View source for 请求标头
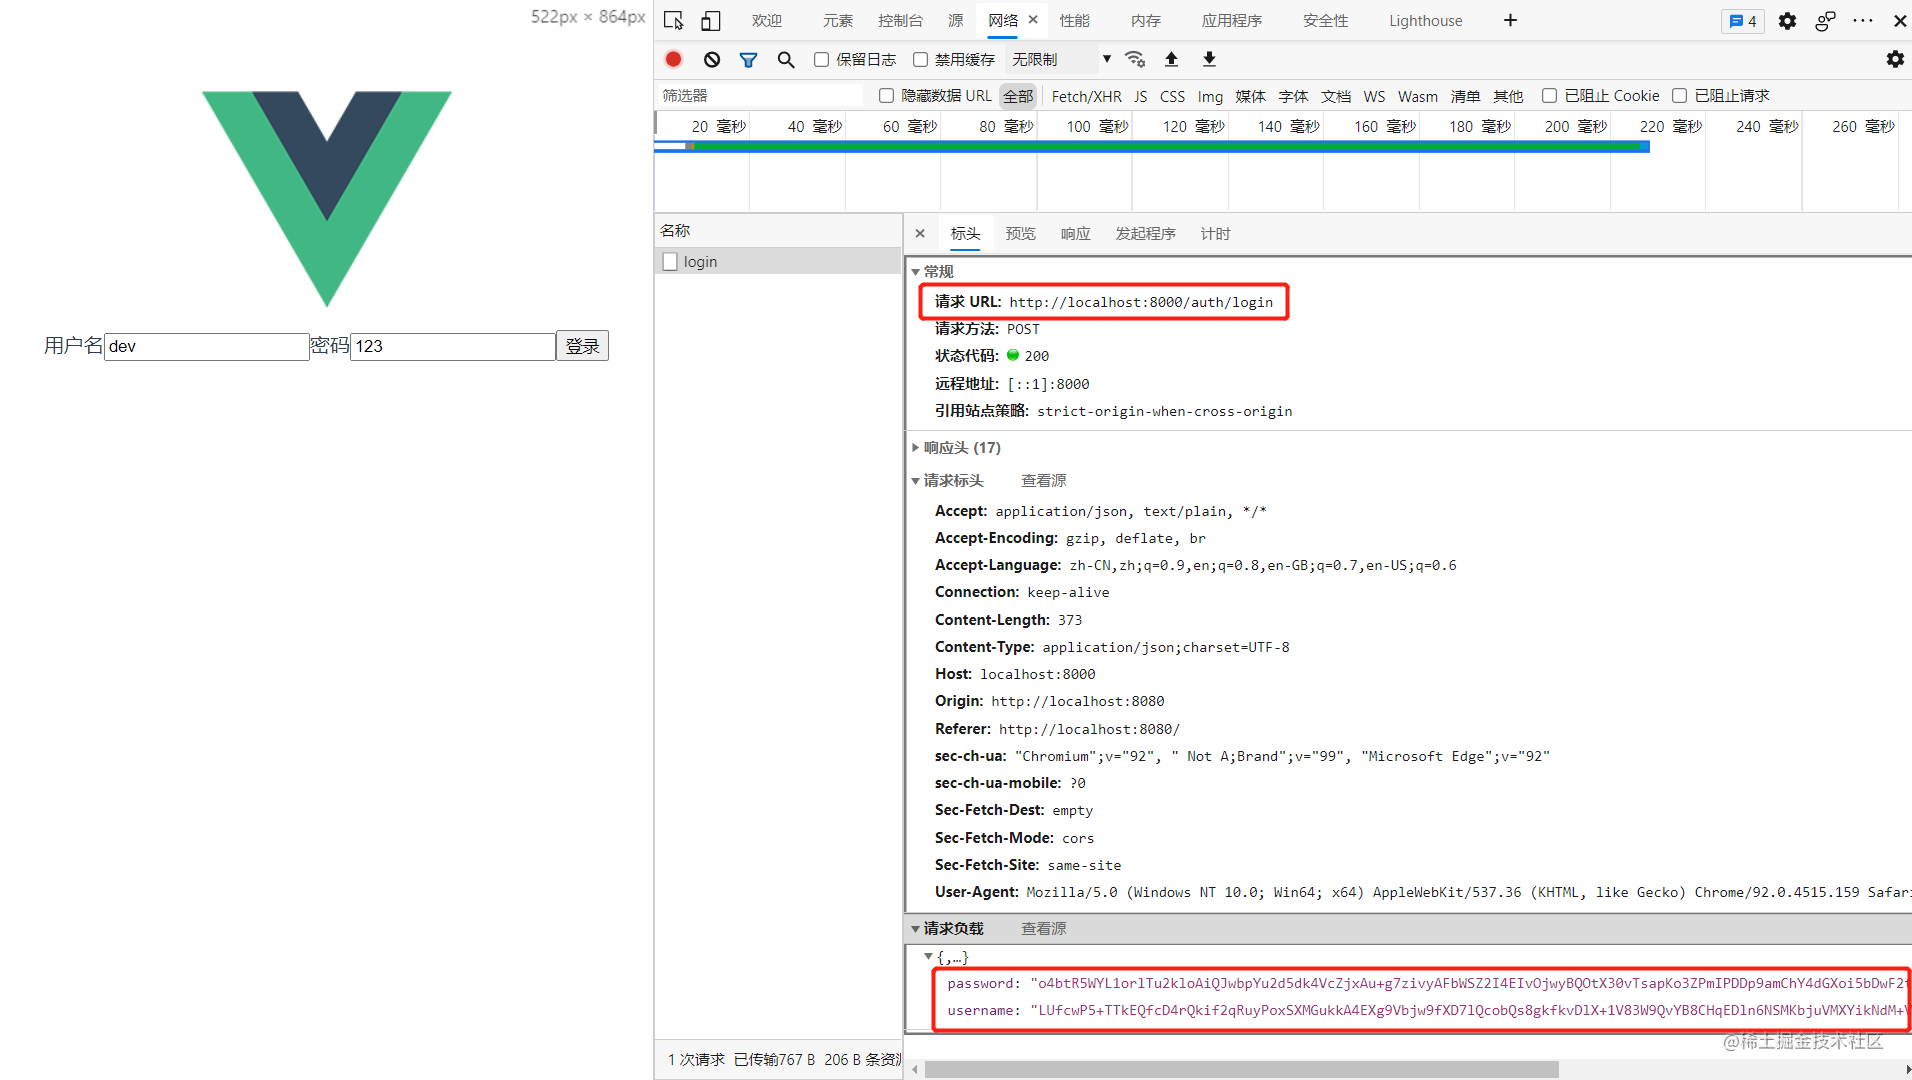The height and width of the screenshot is (1080, 1912). coord(1044,481)
